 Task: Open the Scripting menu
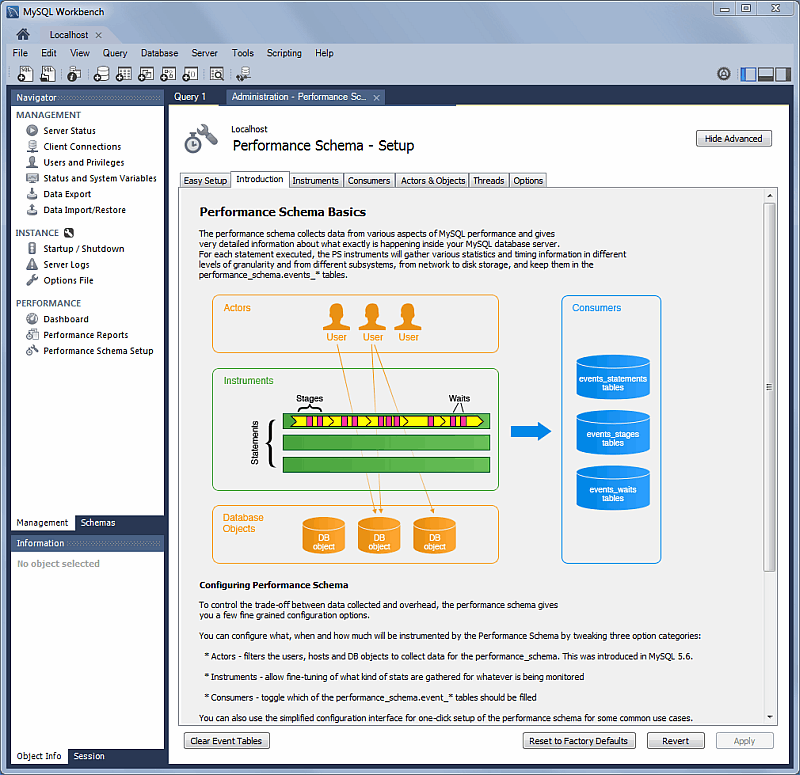pos(284,53)
